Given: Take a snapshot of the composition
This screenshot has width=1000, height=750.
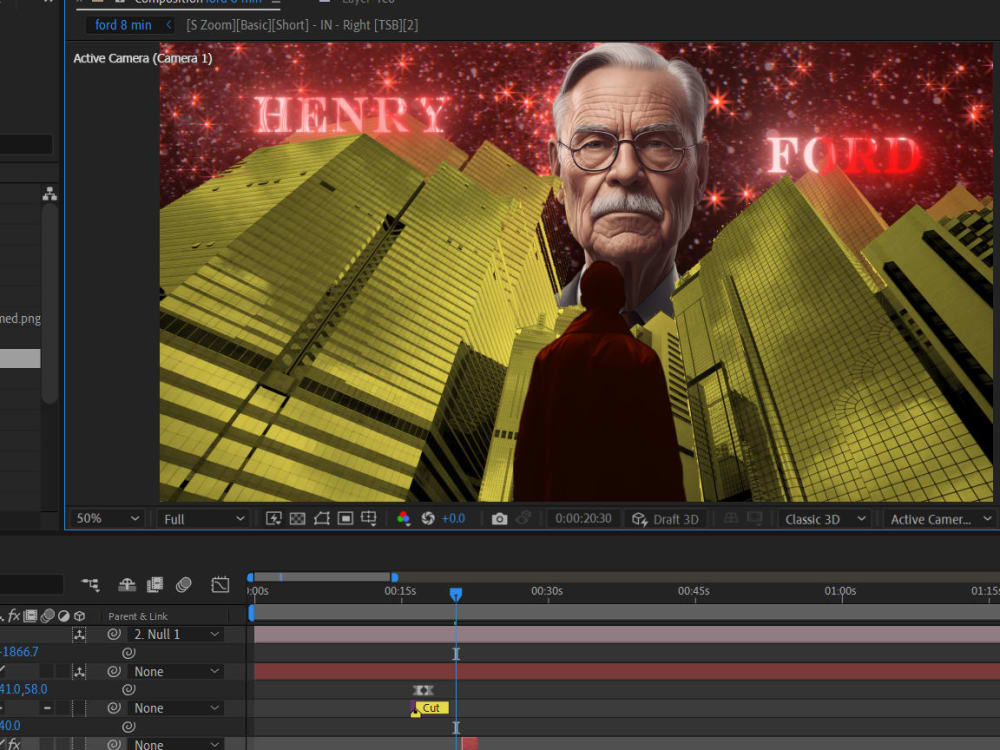Looking at the screenshot, I should tap(498, 518).
